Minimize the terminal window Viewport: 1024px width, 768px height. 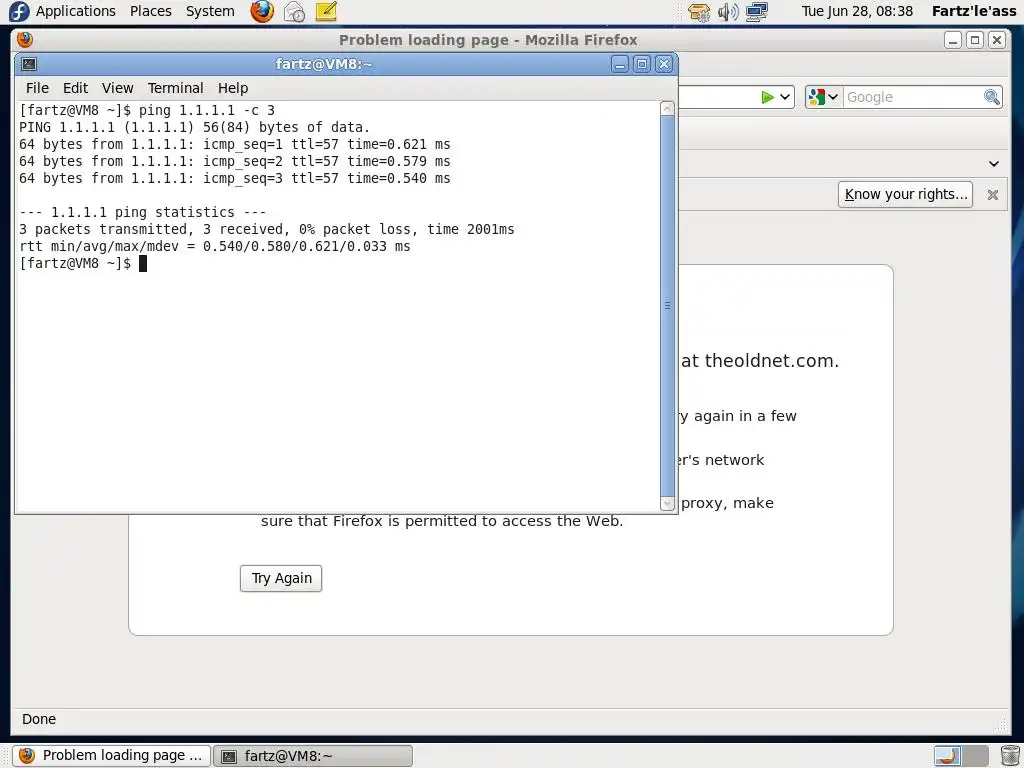[x=620, y=64]
